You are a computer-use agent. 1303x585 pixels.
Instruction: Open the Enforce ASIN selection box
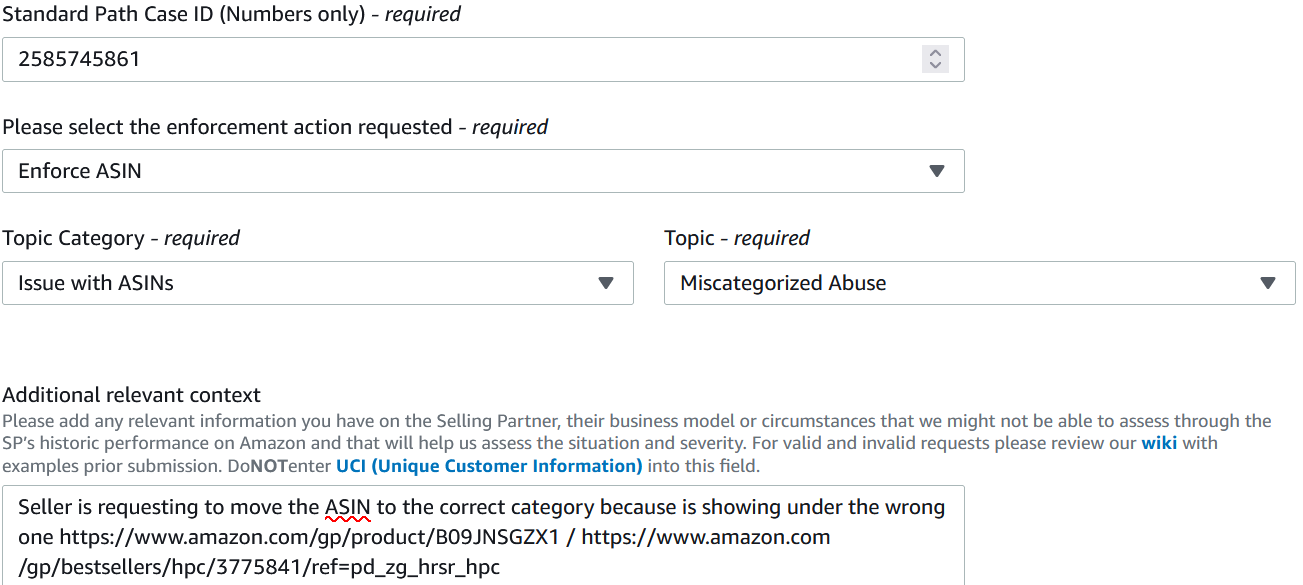(x=470, y=171)
